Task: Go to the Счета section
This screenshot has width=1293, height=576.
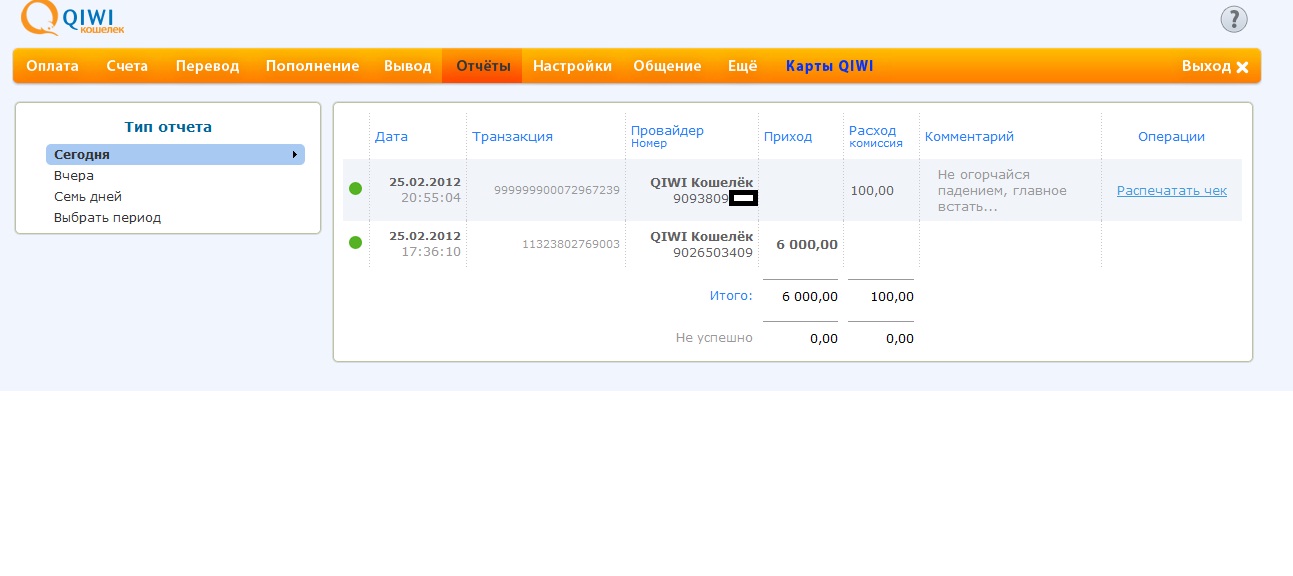Action: (127, 66)
